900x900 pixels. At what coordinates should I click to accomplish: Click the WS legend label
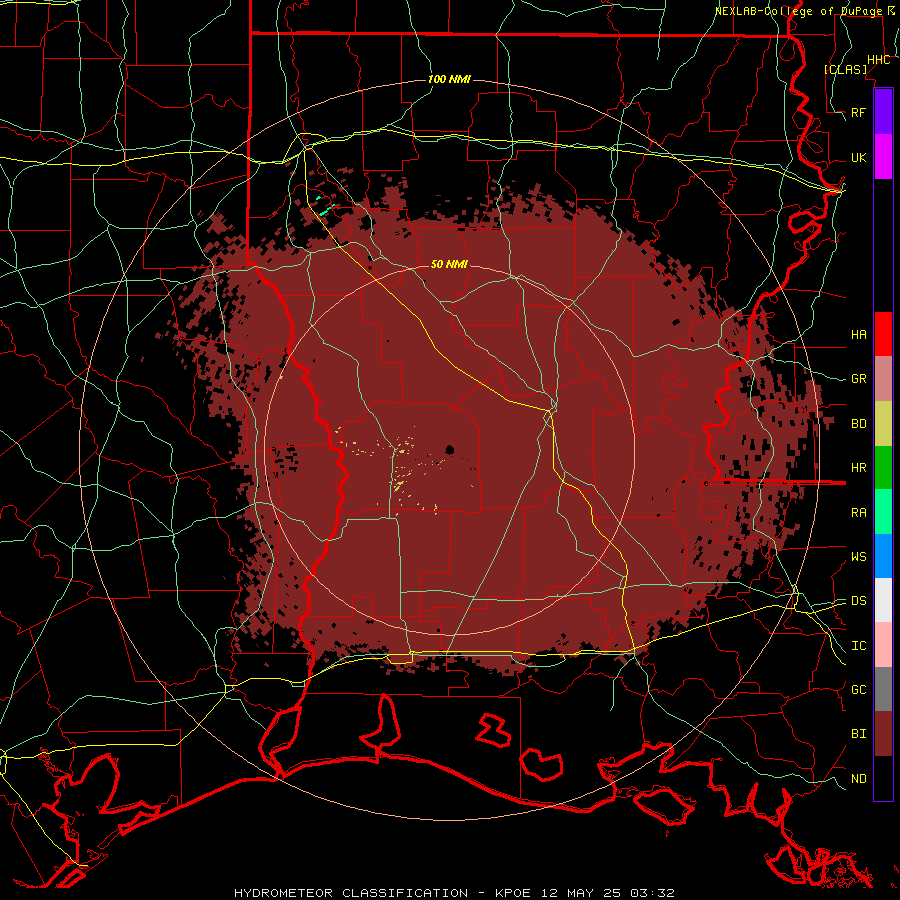point(858,557)
